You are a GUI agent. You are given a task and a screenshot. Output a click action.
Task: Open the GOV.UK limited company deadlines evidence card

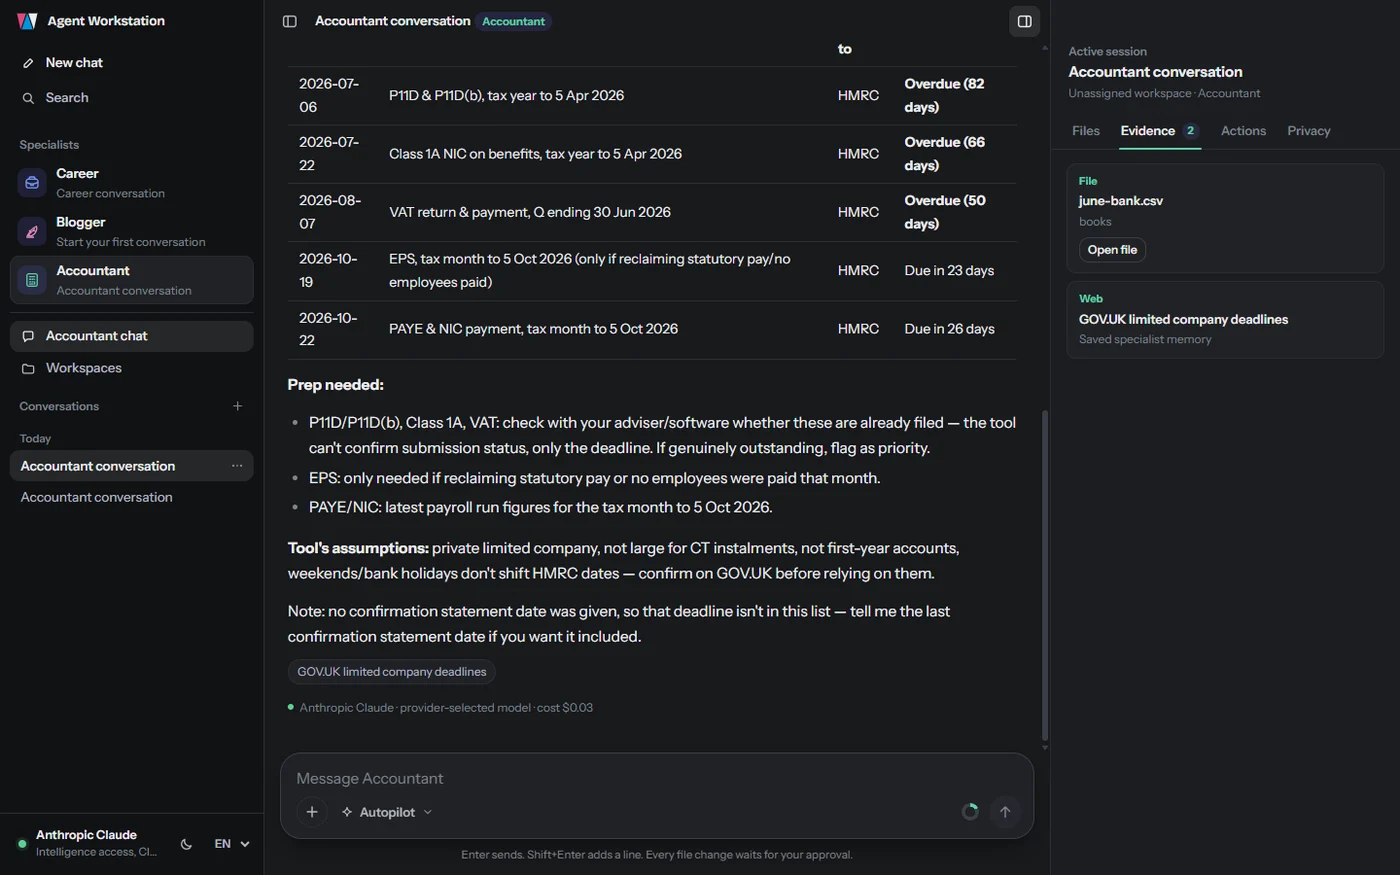coord(1225,319)
